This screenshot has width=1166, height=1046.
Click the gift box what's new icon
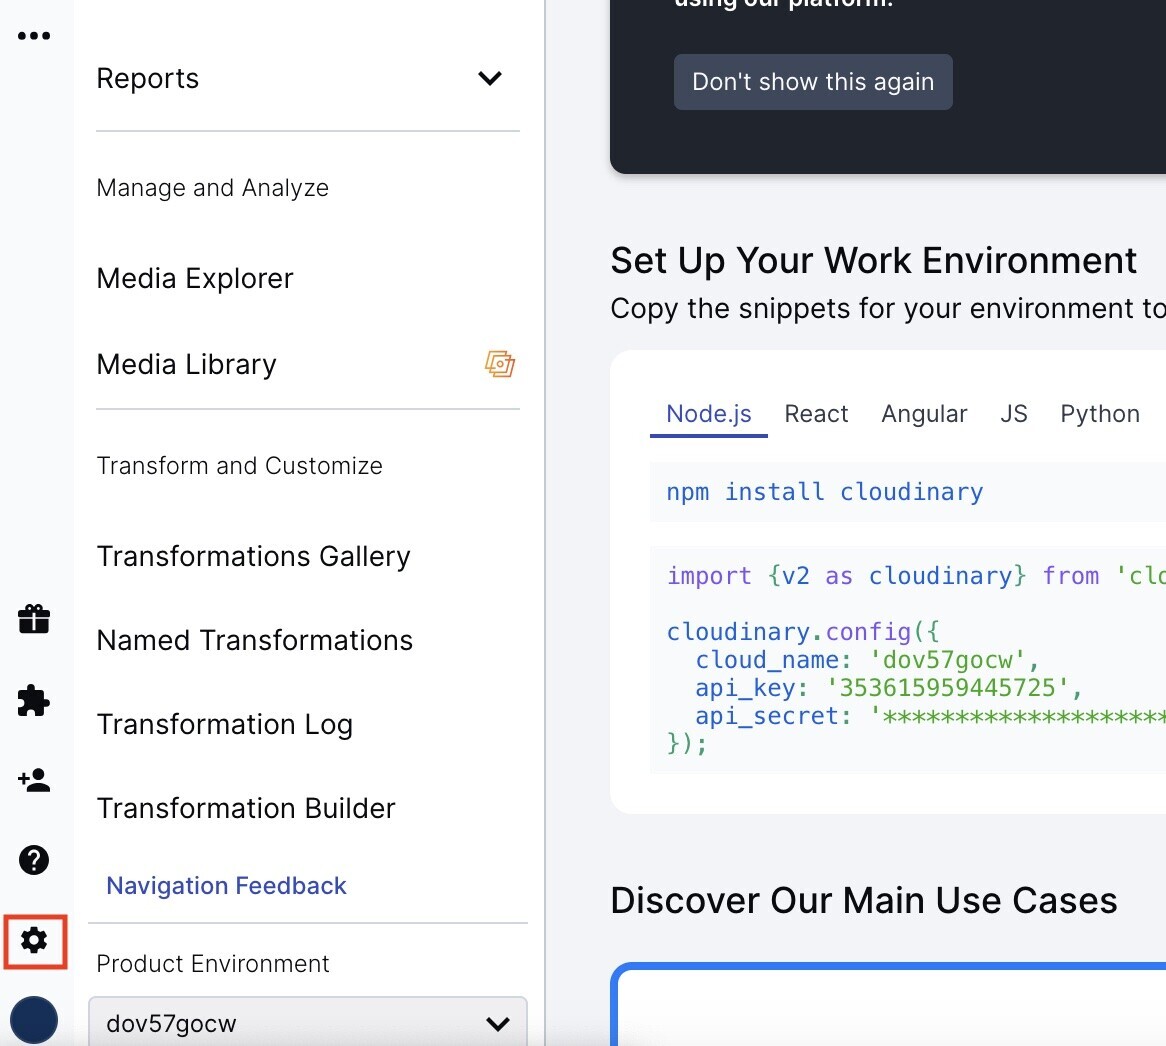(34, 619)
